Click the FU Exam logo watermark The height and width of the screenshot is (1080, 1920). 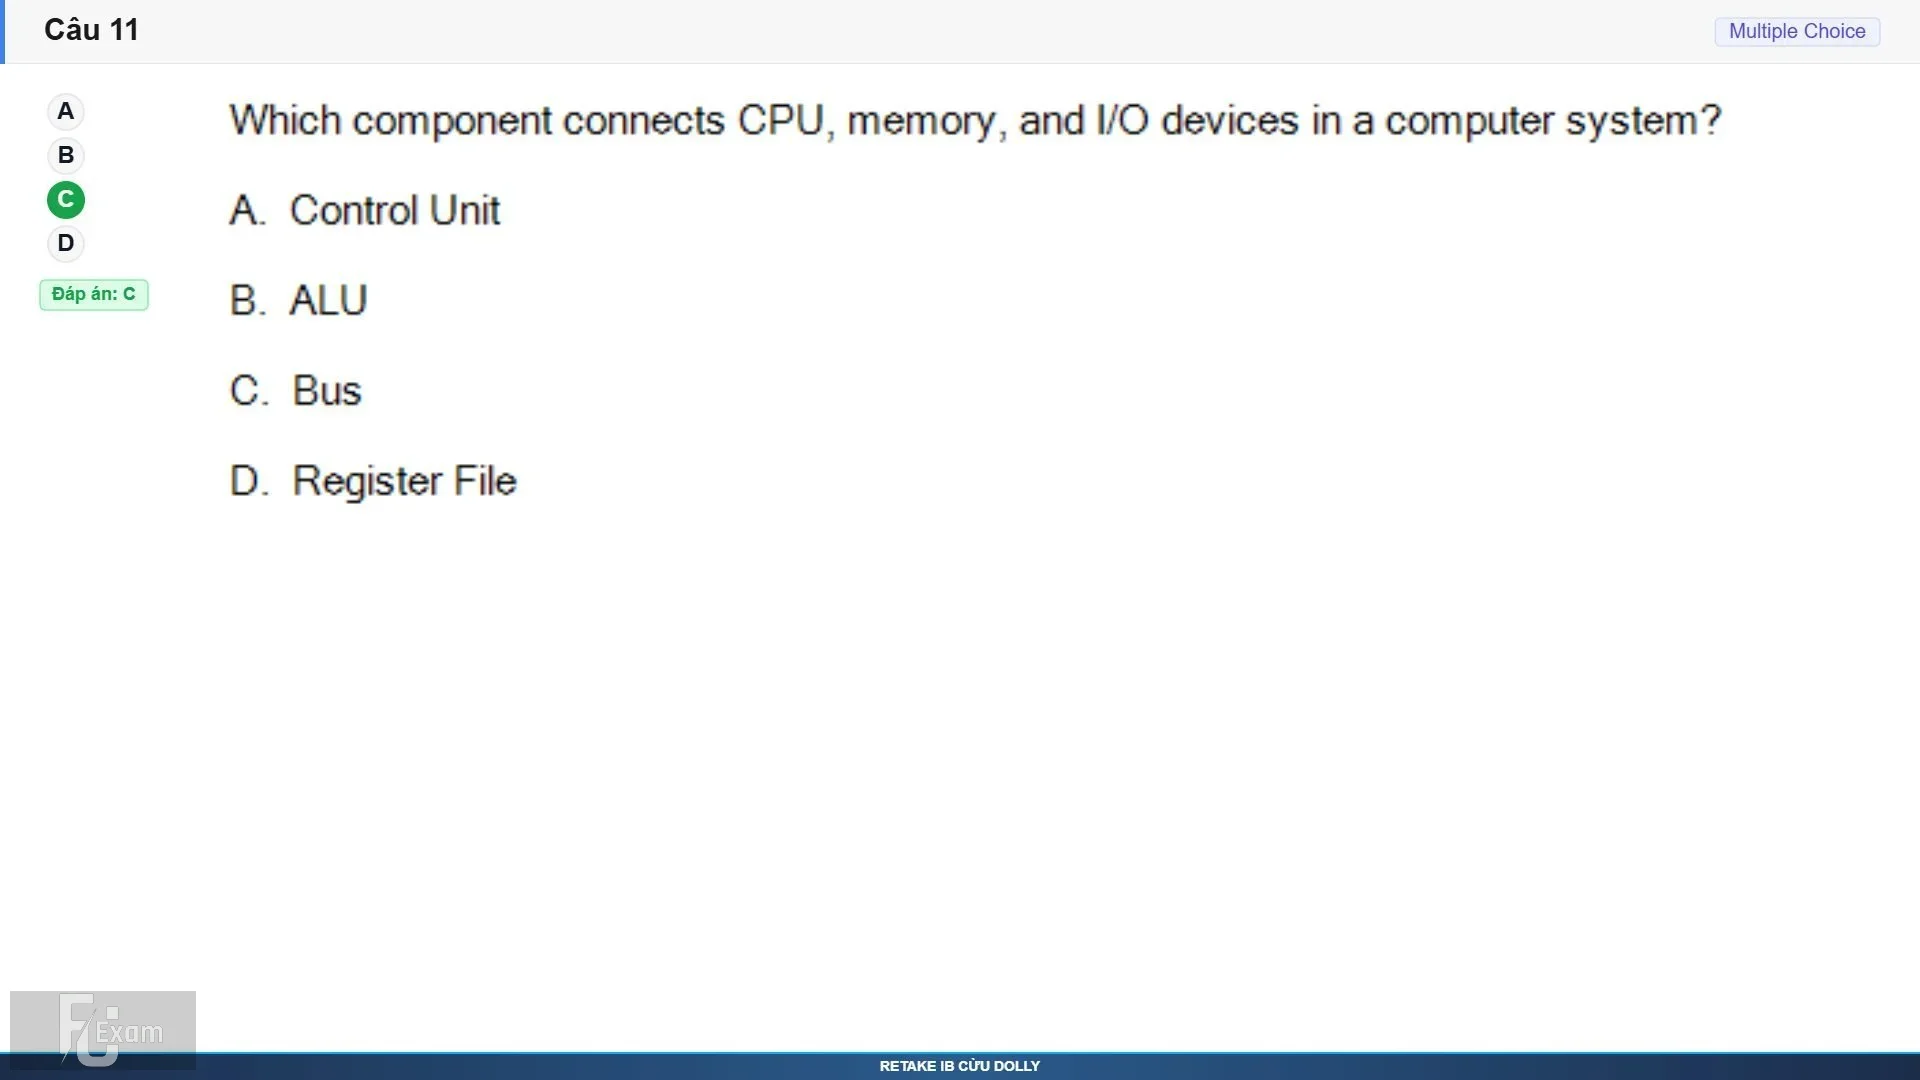103,1030
